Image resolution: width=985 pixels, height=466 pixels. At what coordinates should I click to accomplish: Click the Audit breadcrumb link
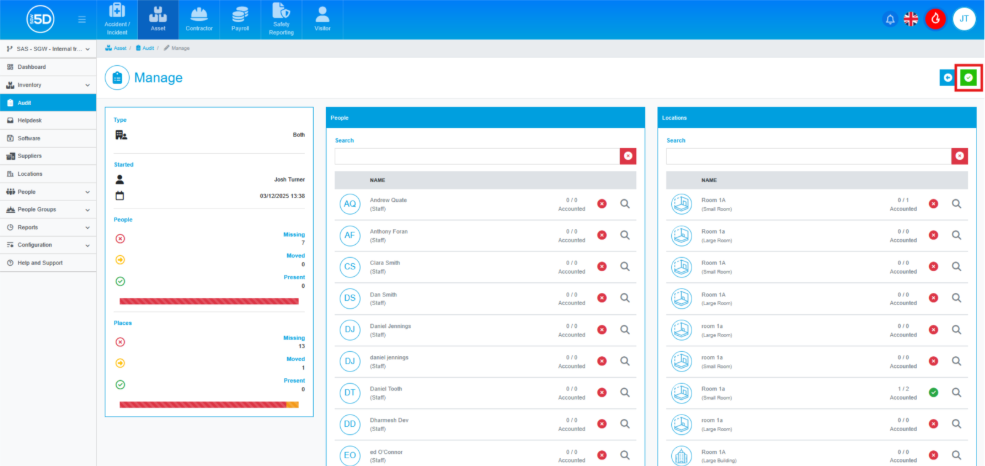tap(146, 48)
